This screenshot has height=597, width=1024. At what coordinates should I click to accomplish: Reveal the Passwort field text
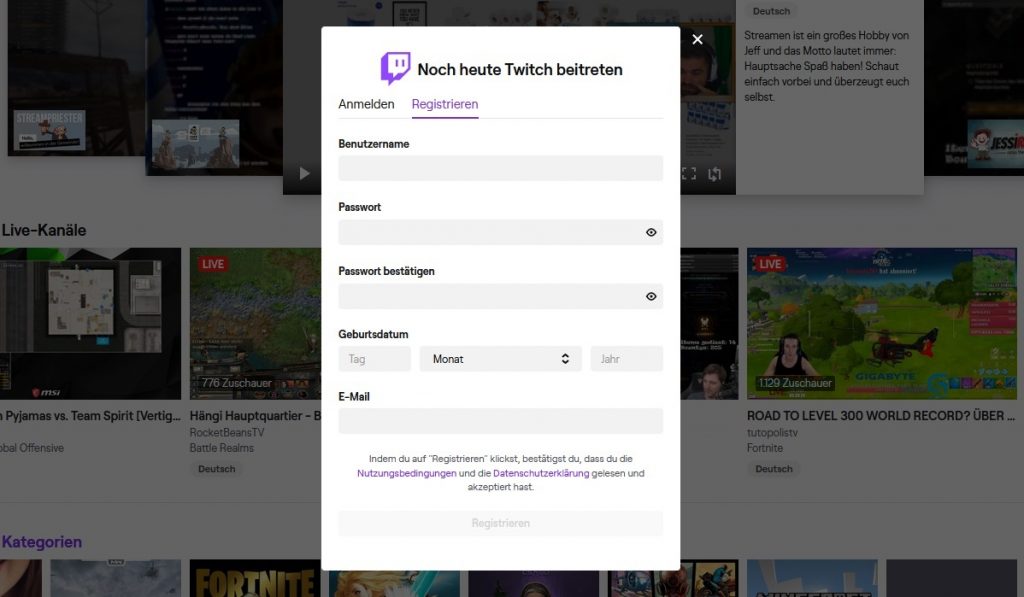tap(651, 232)
